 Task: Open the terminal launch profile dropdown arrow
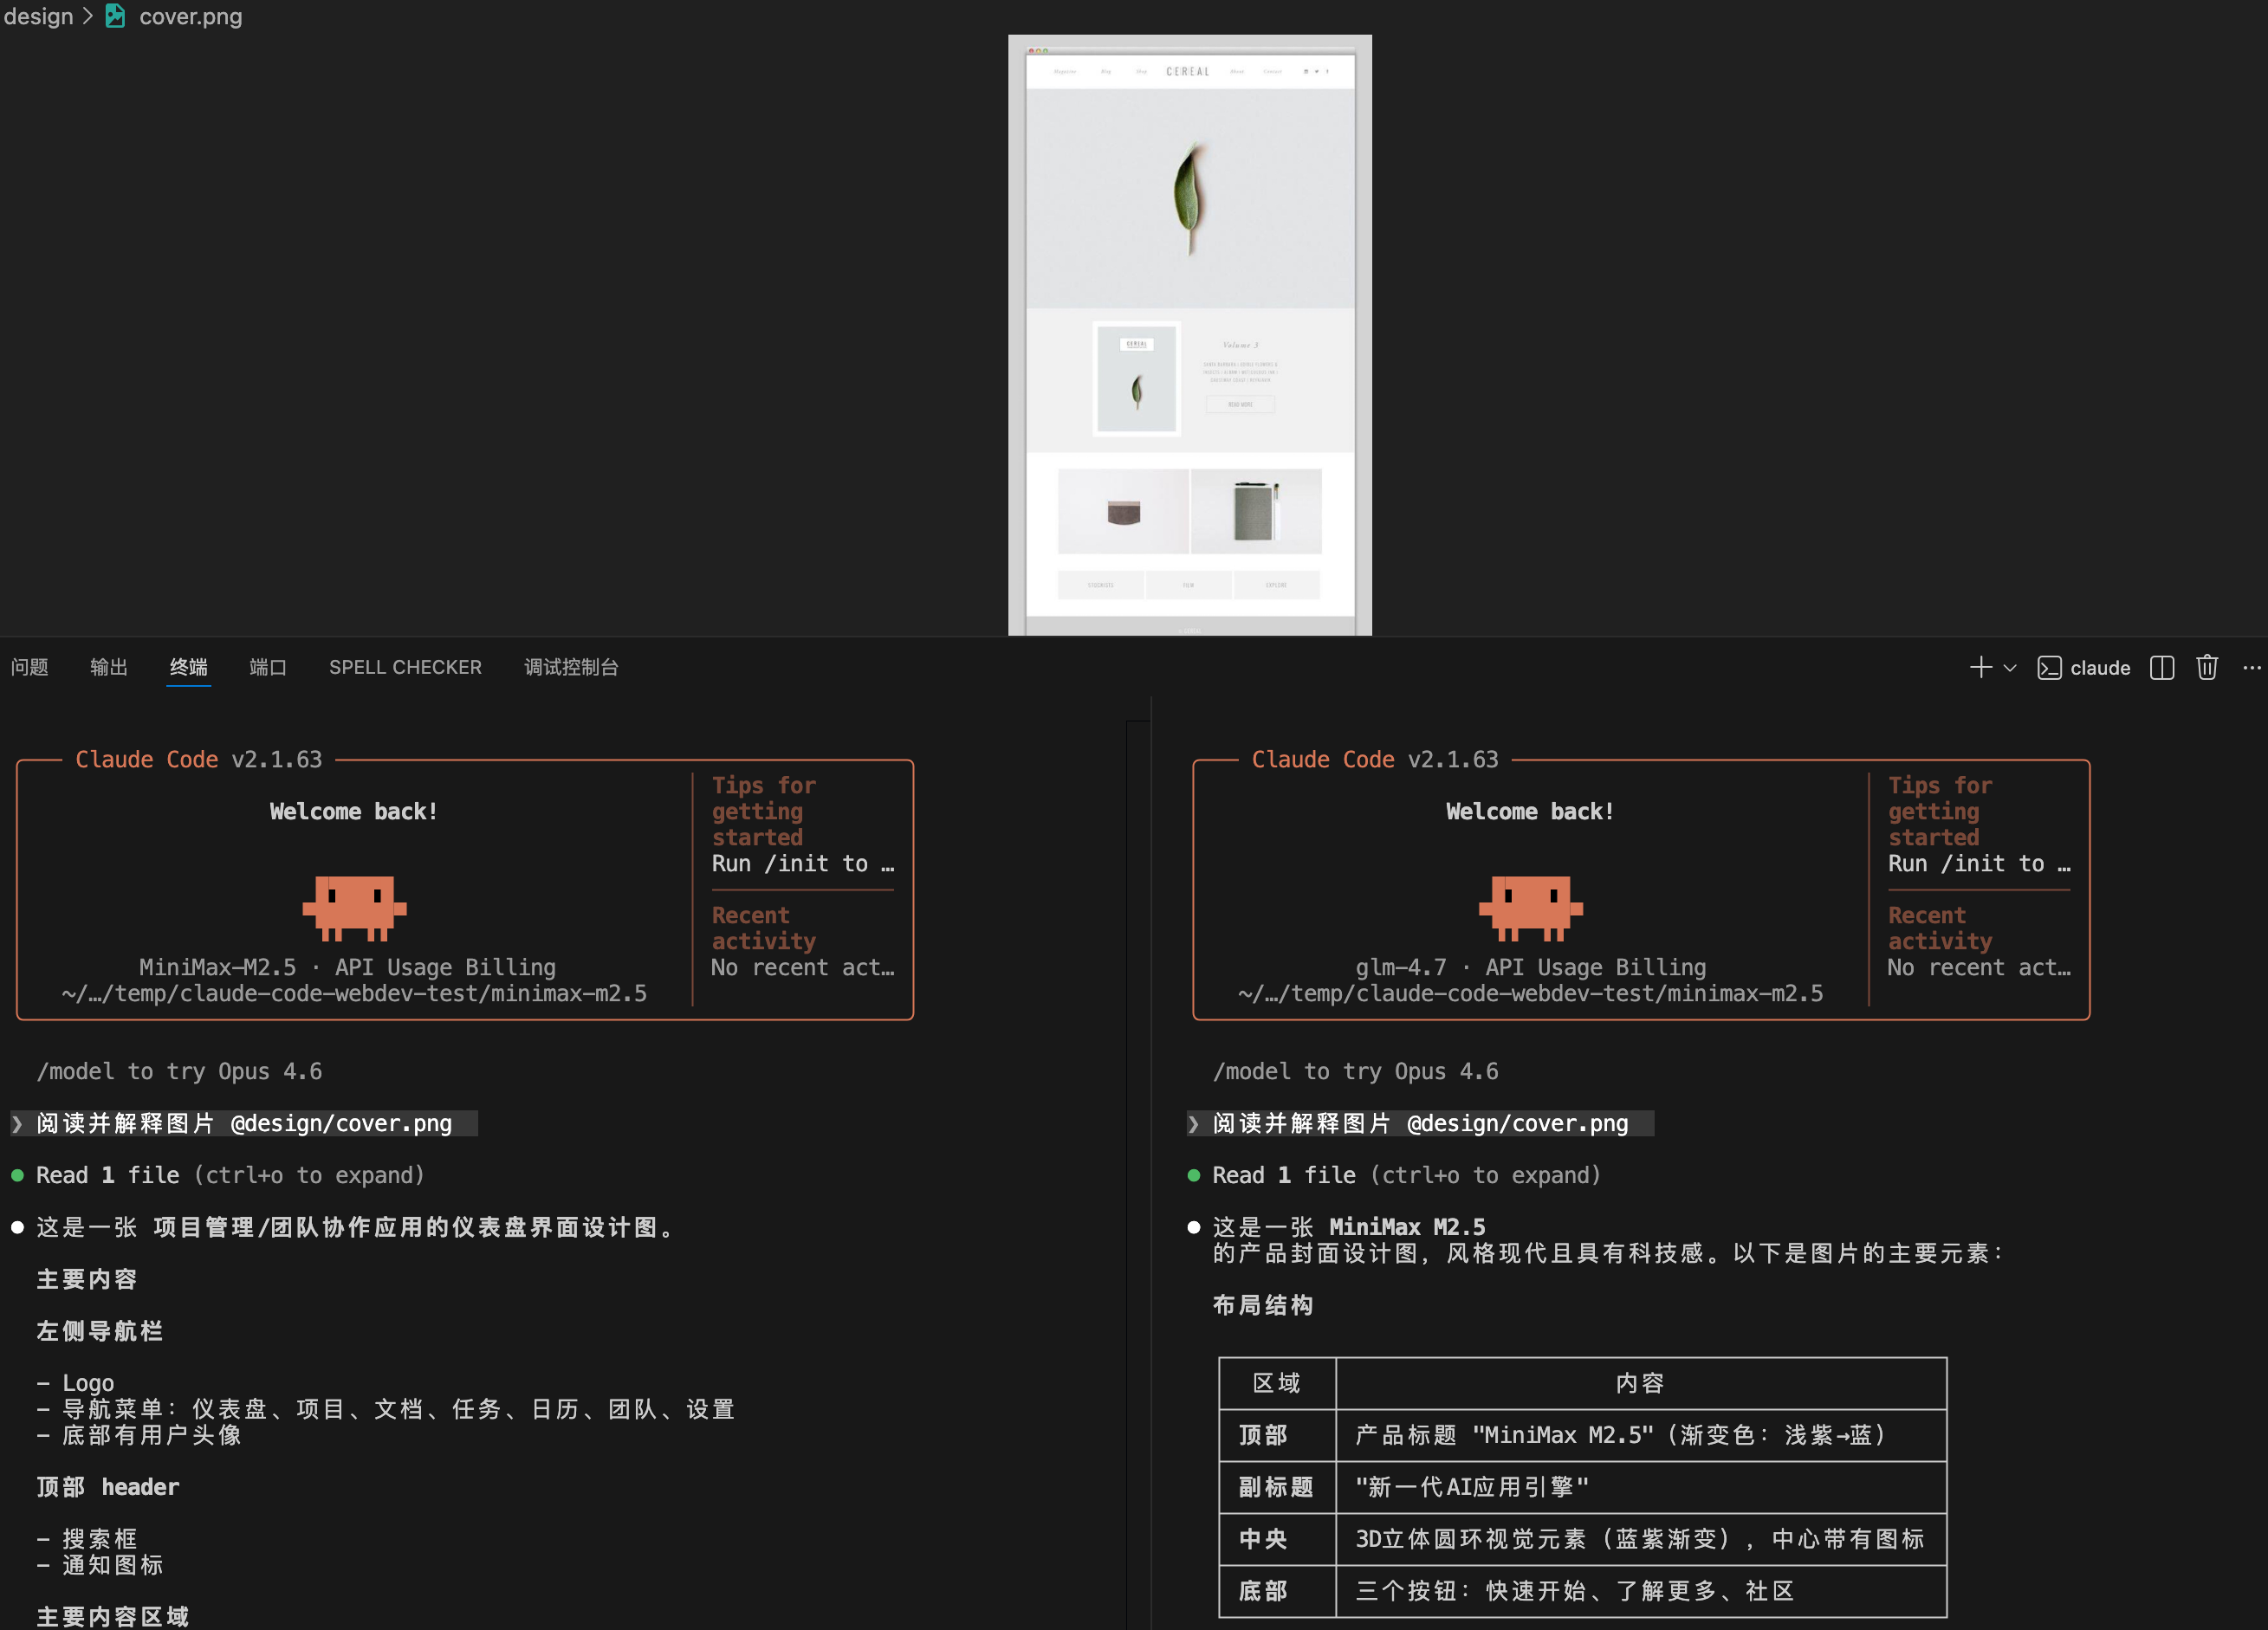tap(2010, 667)
